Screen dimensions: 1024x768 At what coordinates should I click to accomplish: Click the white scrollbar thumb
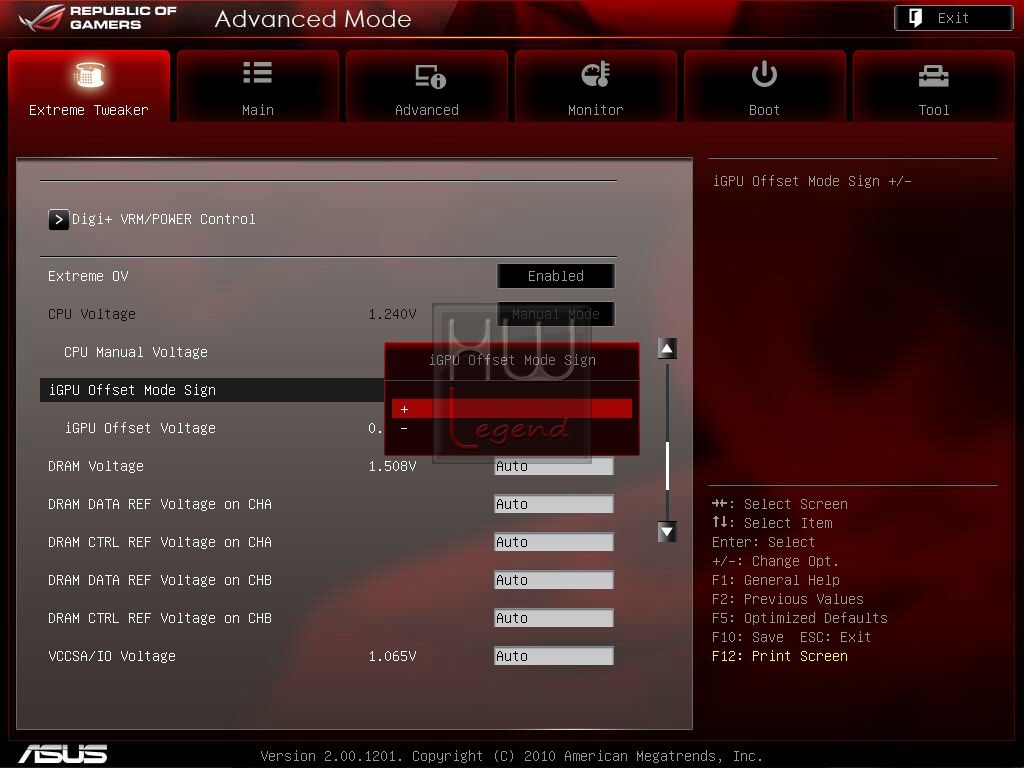coord(667,466)
